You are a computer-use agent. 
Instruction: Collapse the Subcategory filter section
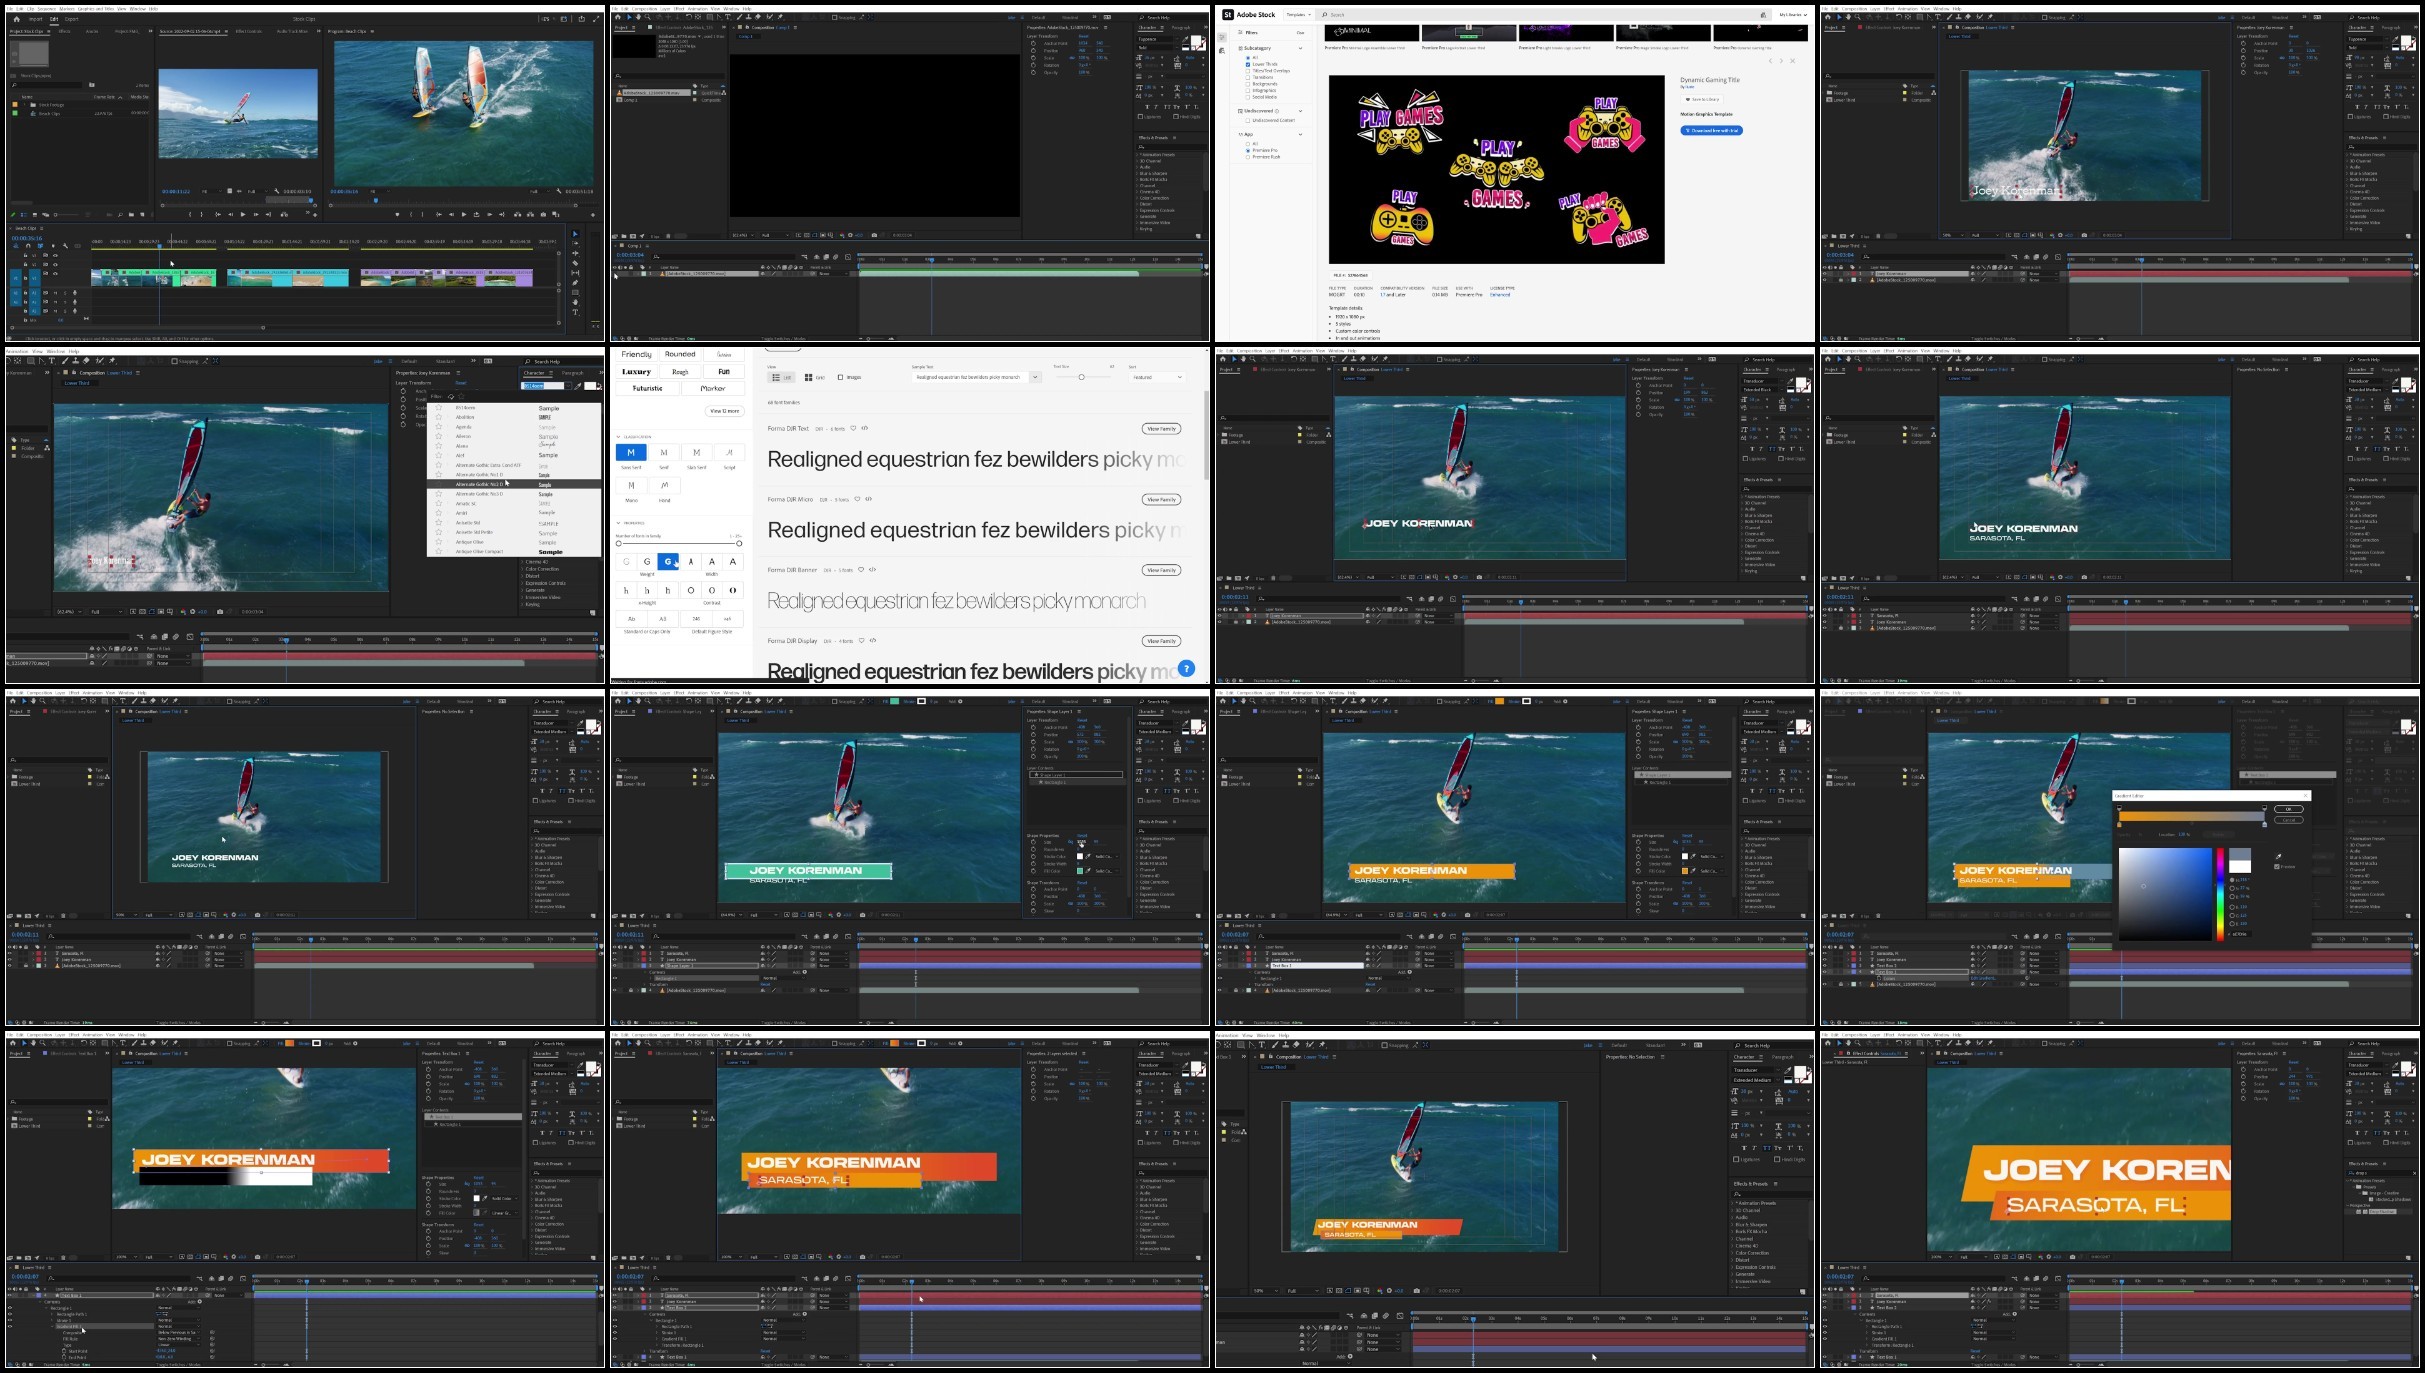[x=1300, y=48]
